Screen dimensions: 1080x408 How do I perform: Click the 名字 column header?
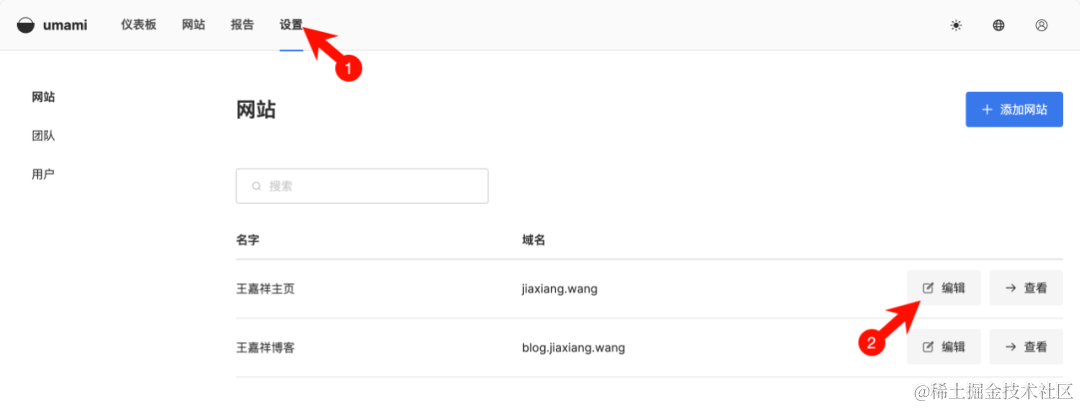coord(248,240)
